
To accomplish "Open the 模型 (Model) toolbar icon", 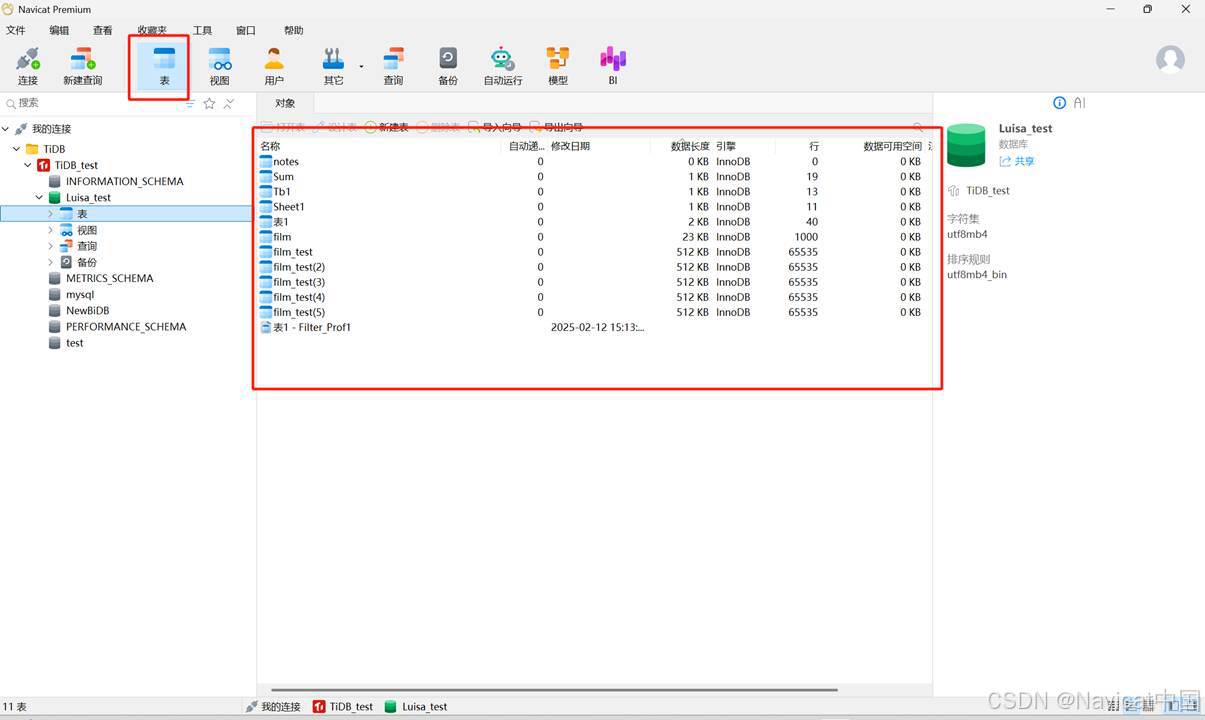I will click(x=558, y=66).
